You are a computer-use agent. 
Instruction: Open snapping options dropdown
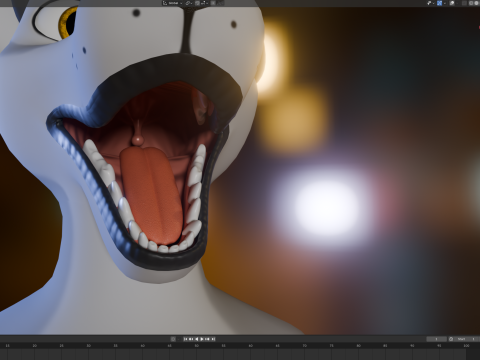205,3
